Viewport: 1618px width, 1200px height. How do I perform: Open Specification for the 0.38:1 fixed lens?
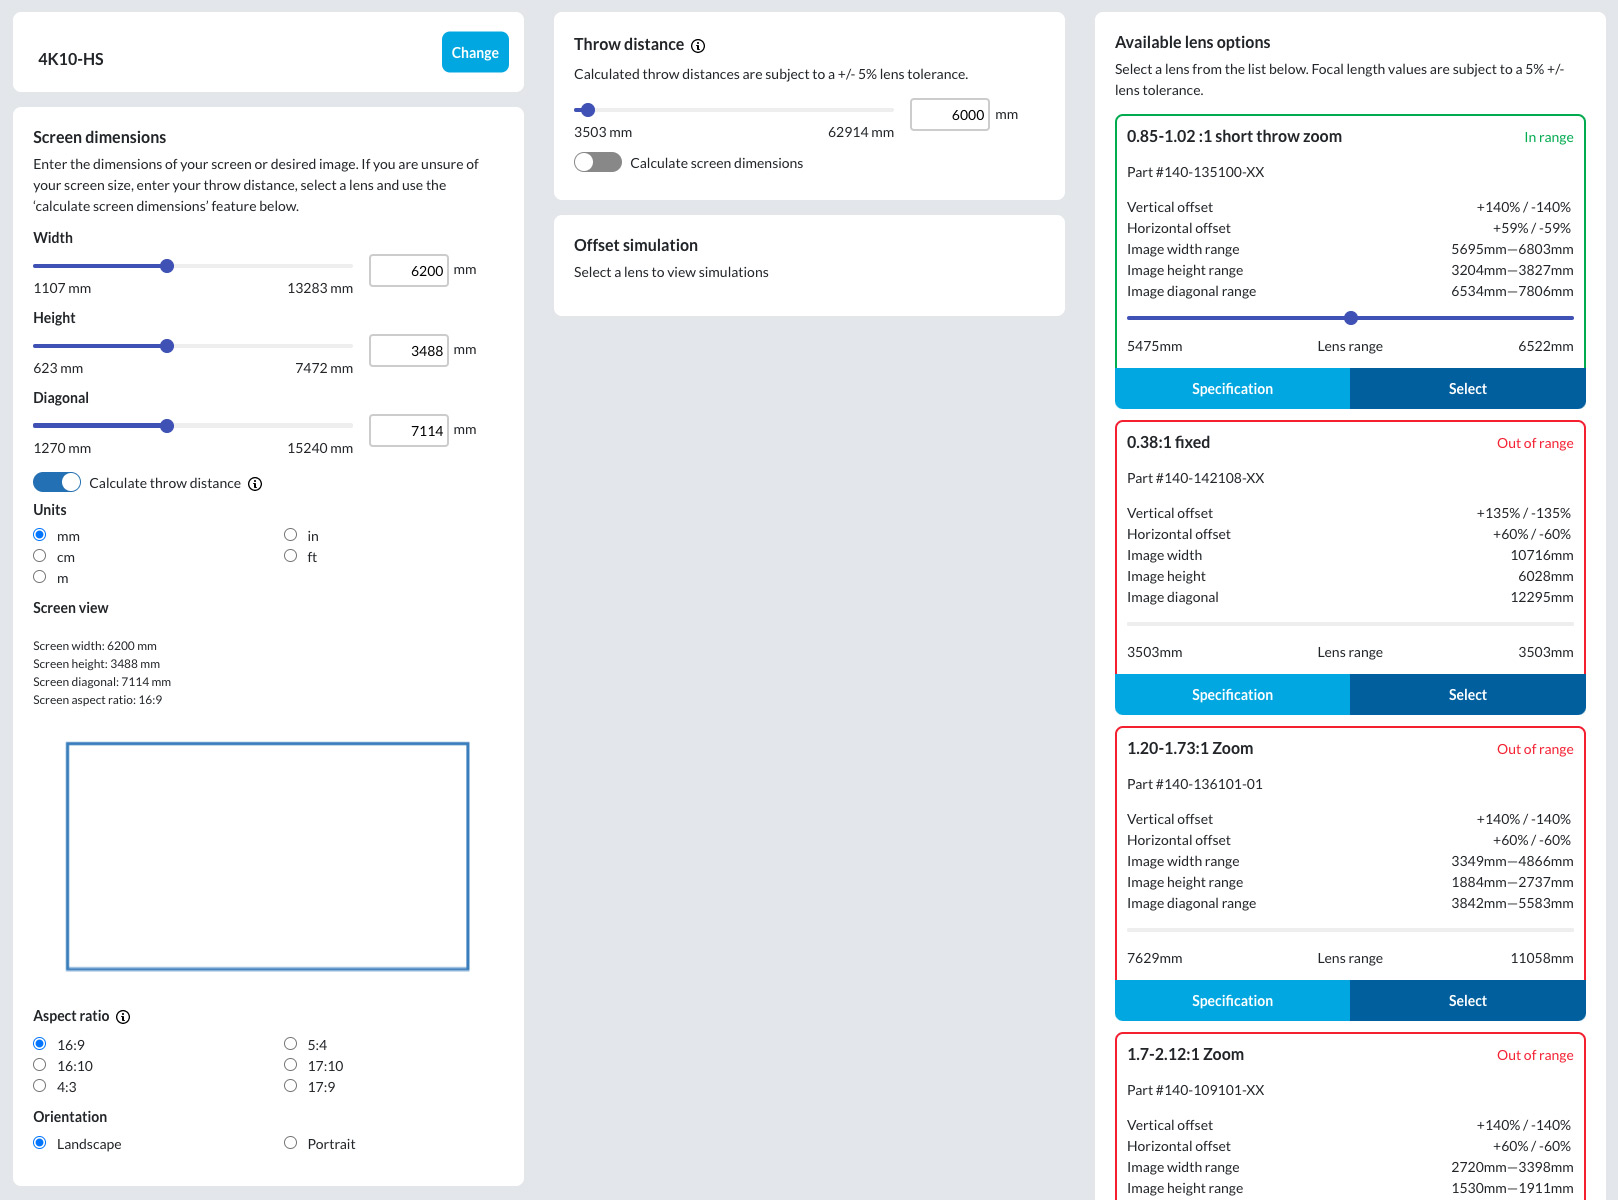(1232, 695)
